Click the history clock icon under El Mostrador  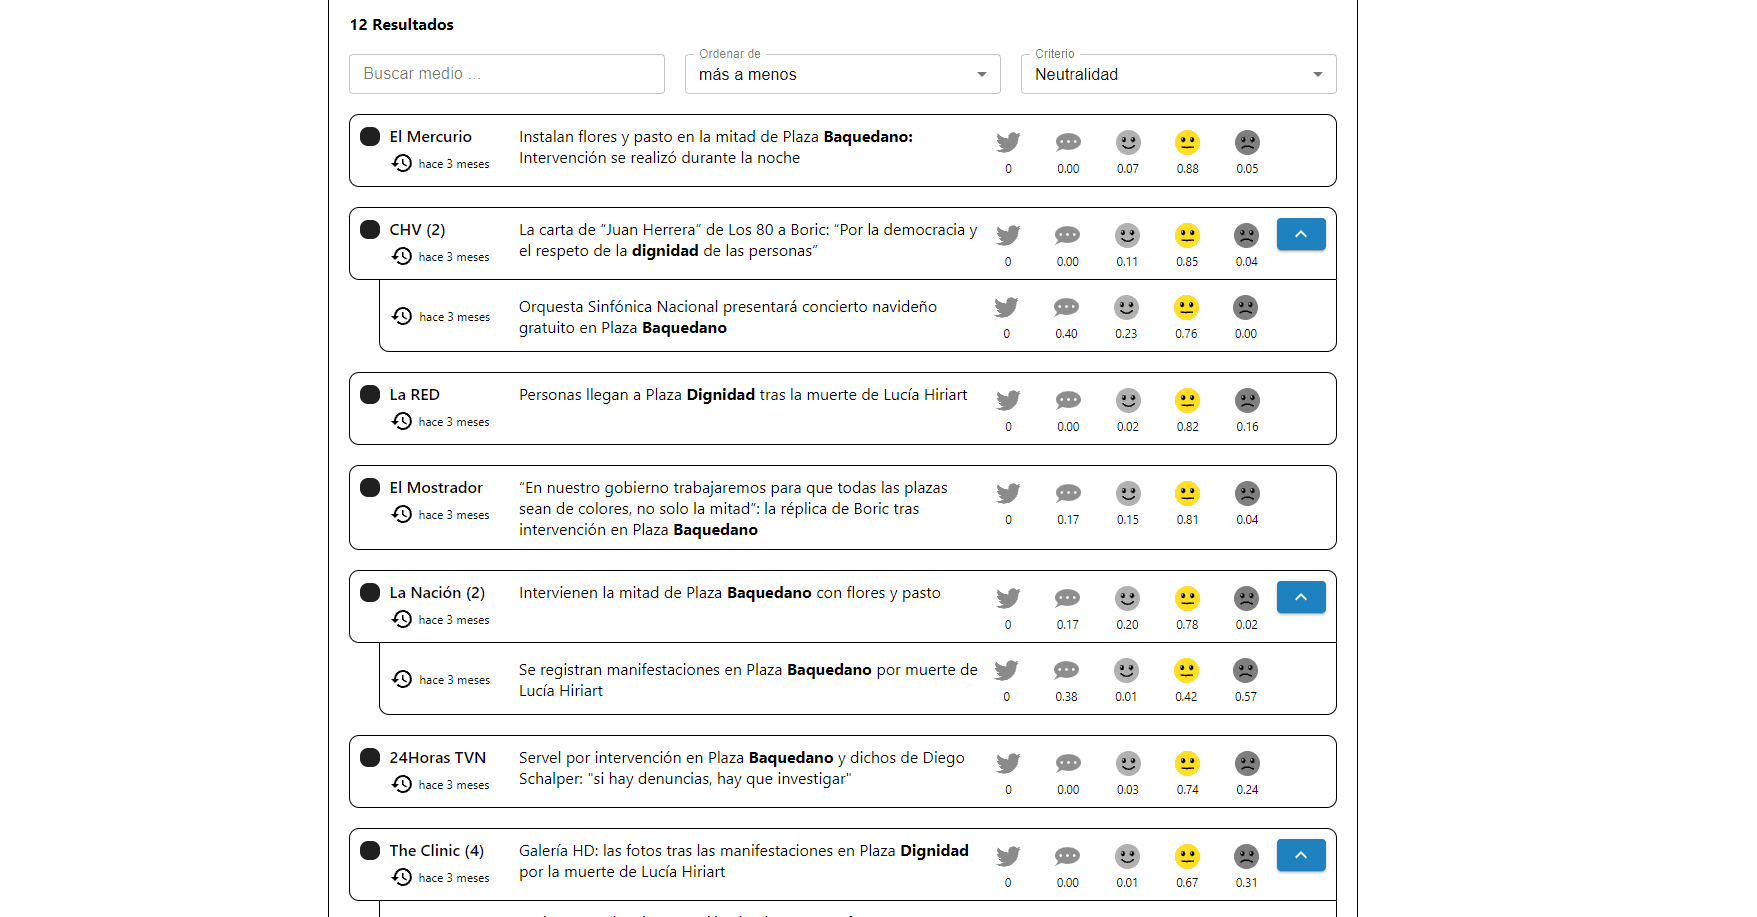pos(402,514)
